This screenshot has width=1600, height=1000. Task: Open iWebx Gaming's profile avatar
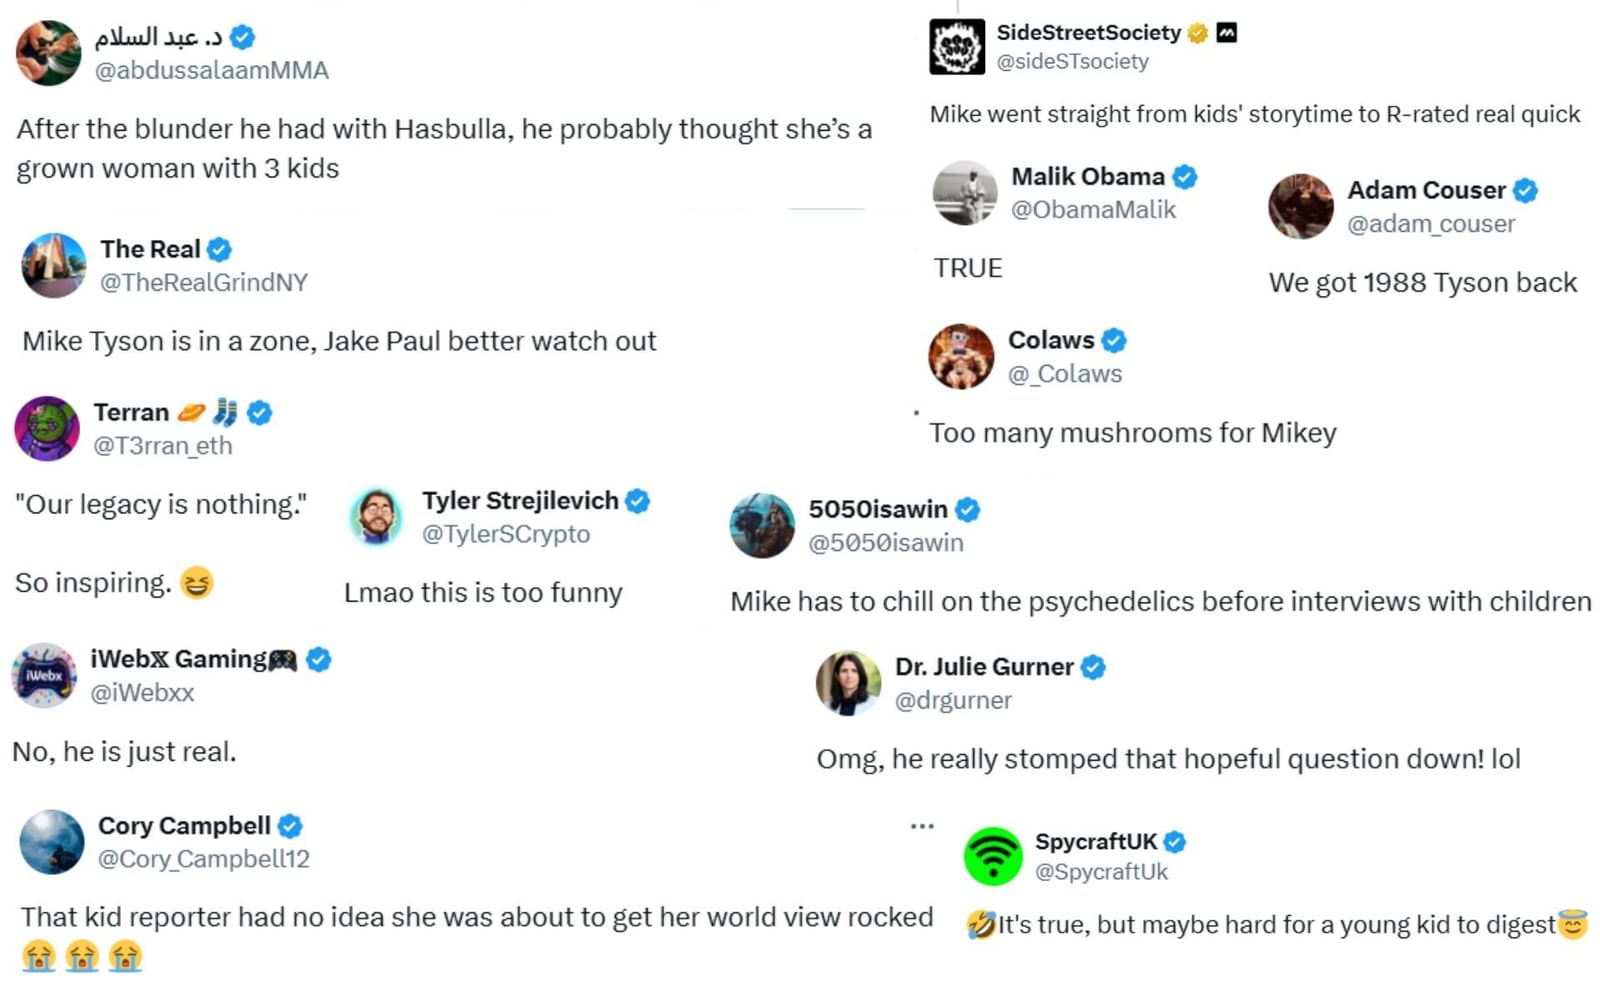pyautogui.click(x=44, y=675)
